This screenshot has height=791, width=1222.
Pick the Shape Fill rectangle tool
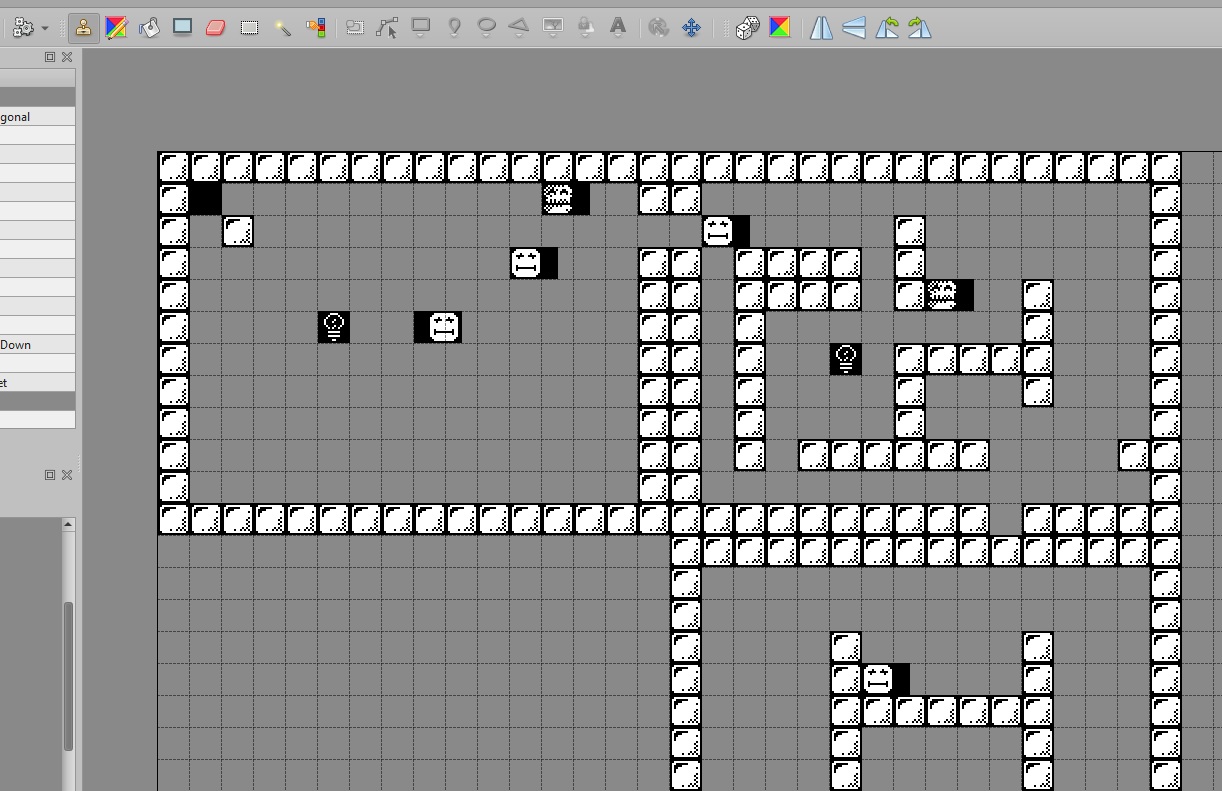point(182,28)
